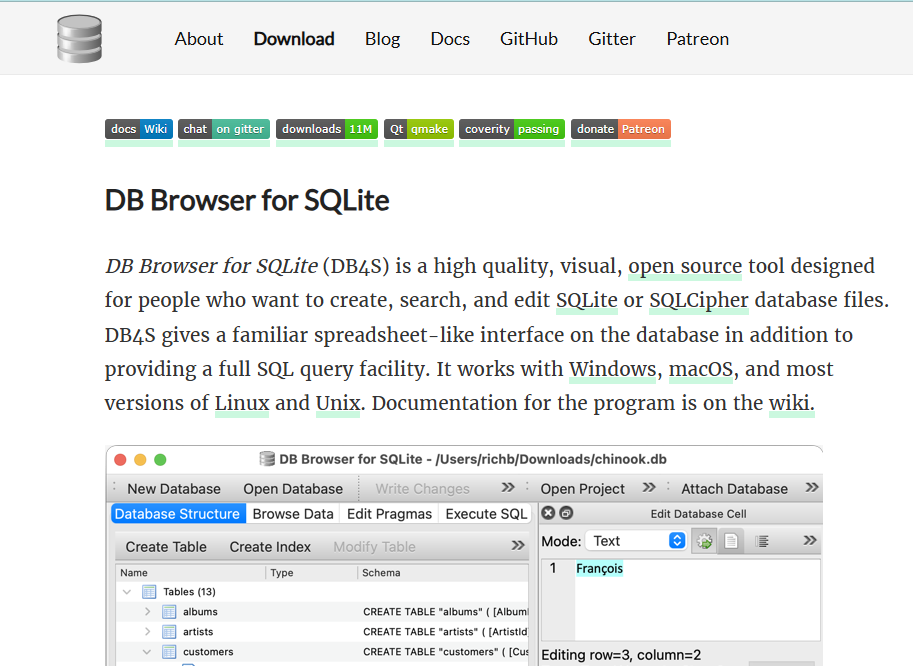Click the donate Patreon badge
913x666 pixels.
[620, 129]
